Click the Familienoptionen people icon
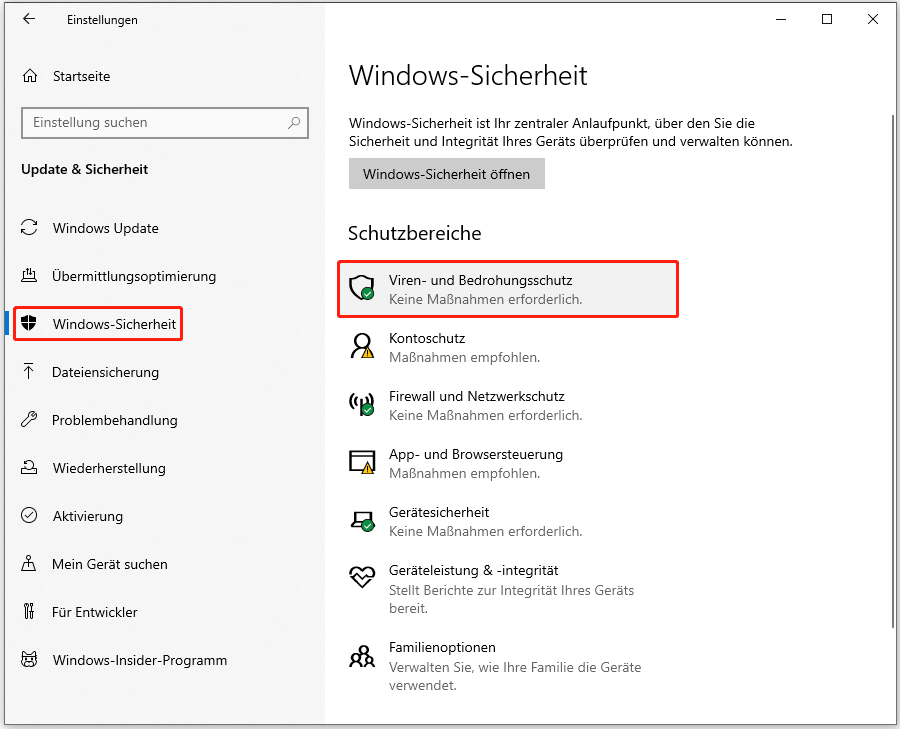The width and height of the screenshot is (900, 729). [x=362, y=656]
